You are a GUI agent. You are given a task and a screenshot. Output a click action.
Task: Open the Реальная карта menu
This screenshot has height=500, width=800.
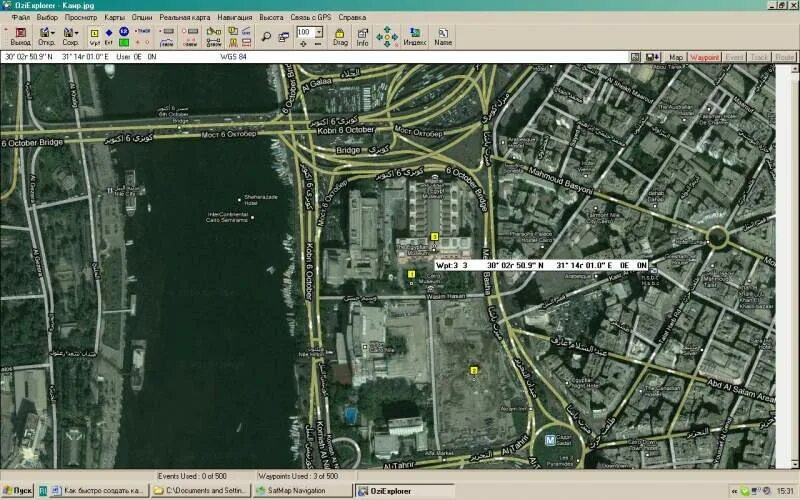click(x=185, y=17)
